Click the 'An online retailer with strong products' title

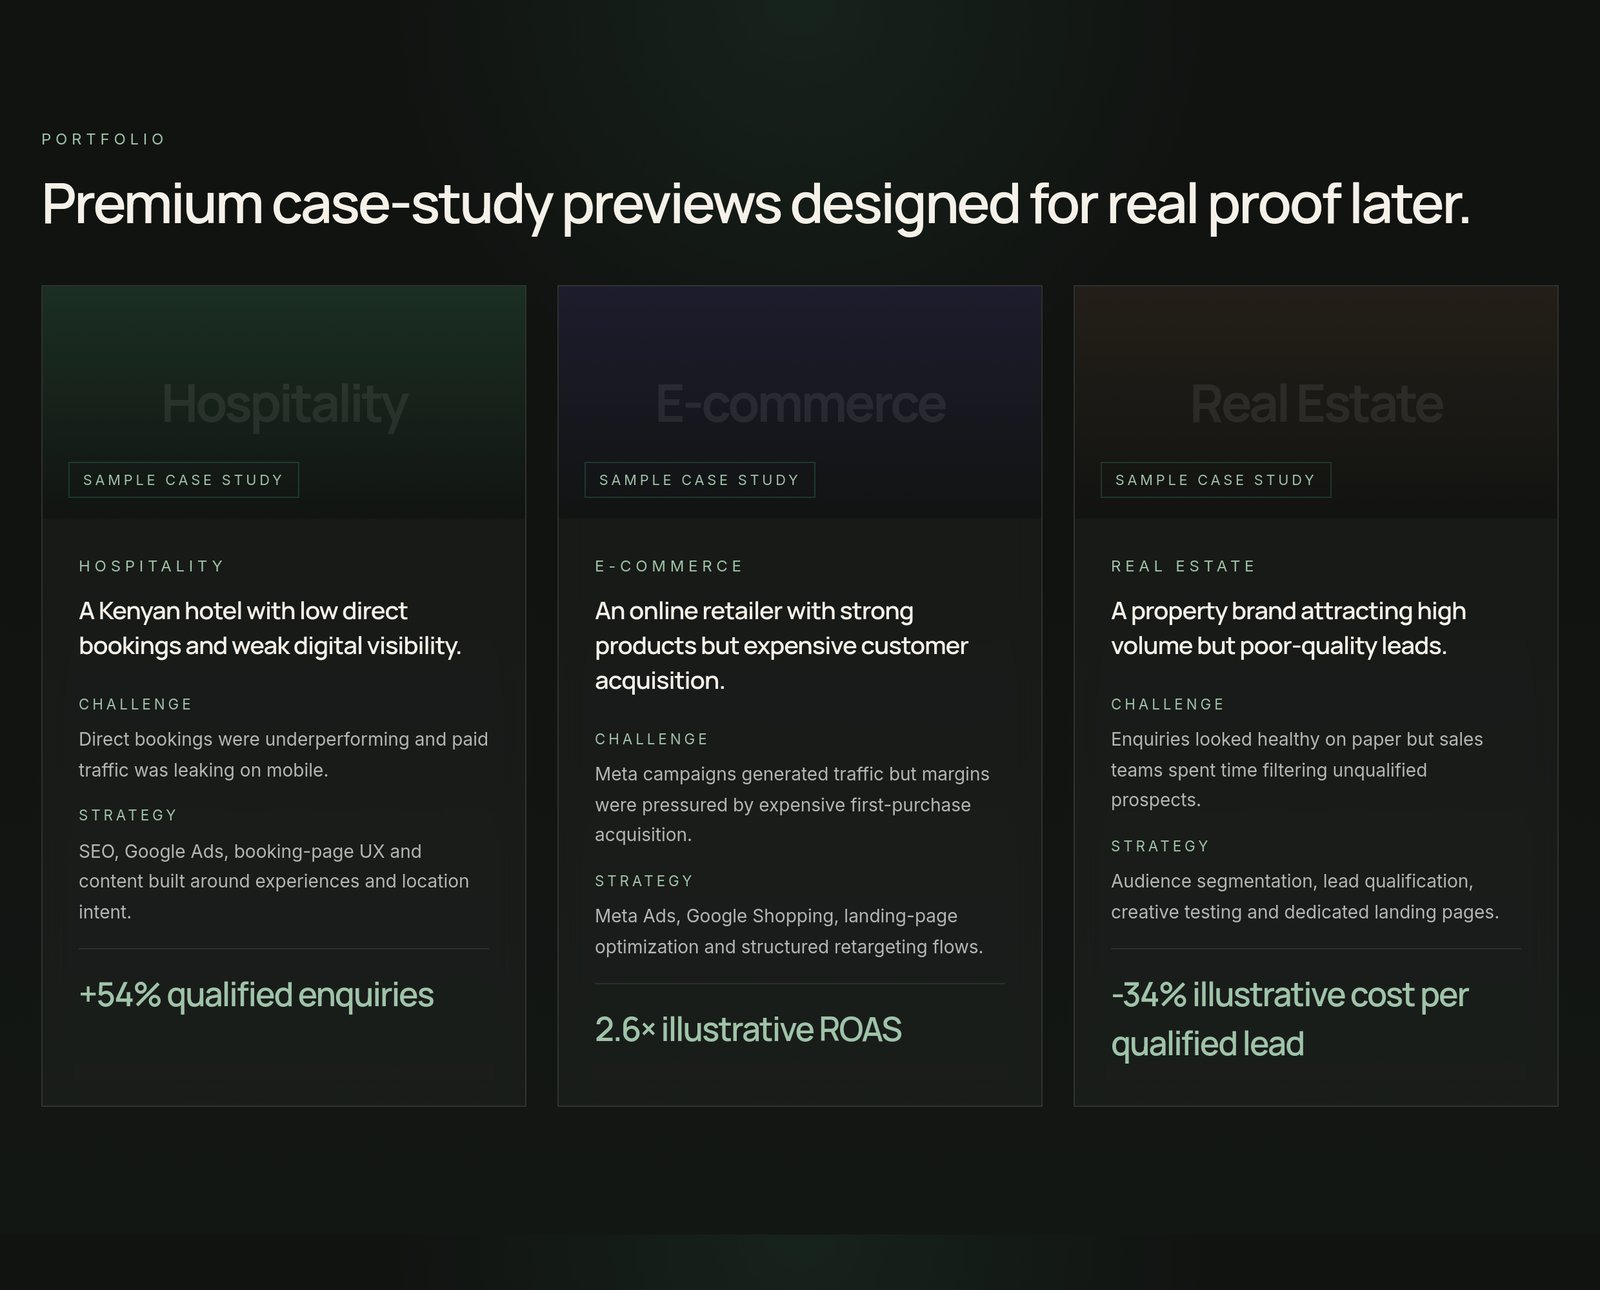point(781,645)
